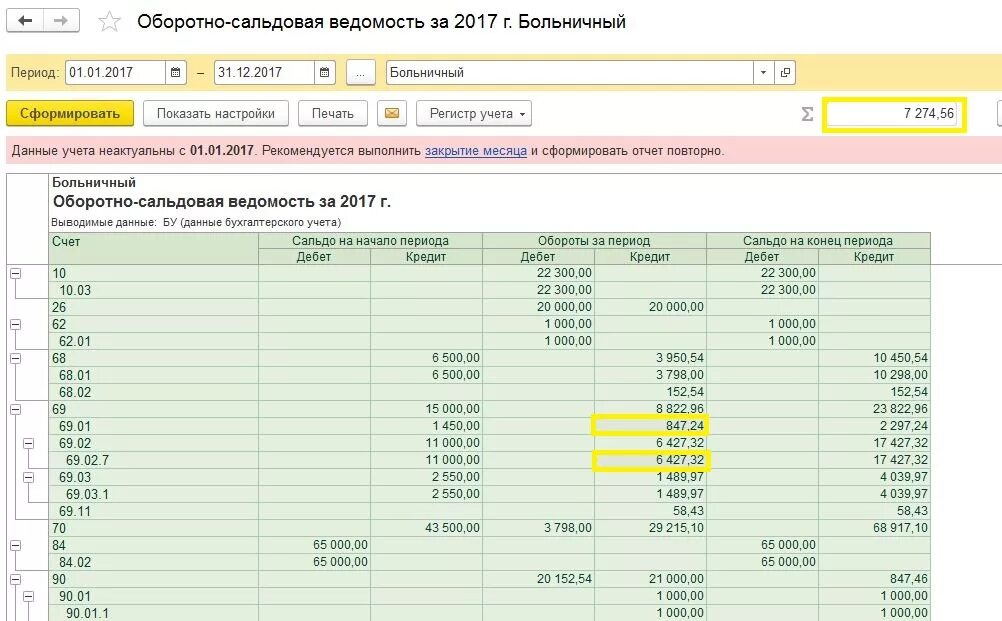Click debit turnover 3 798,00 of account 70
Screen dimensions: 1002x621
tap(538, 528)
